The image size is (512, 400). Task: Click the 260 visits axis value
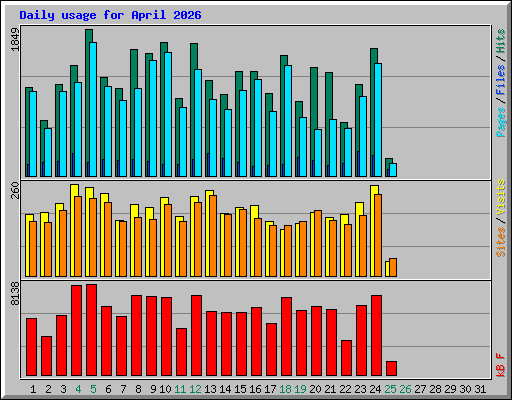pos(15,190)
